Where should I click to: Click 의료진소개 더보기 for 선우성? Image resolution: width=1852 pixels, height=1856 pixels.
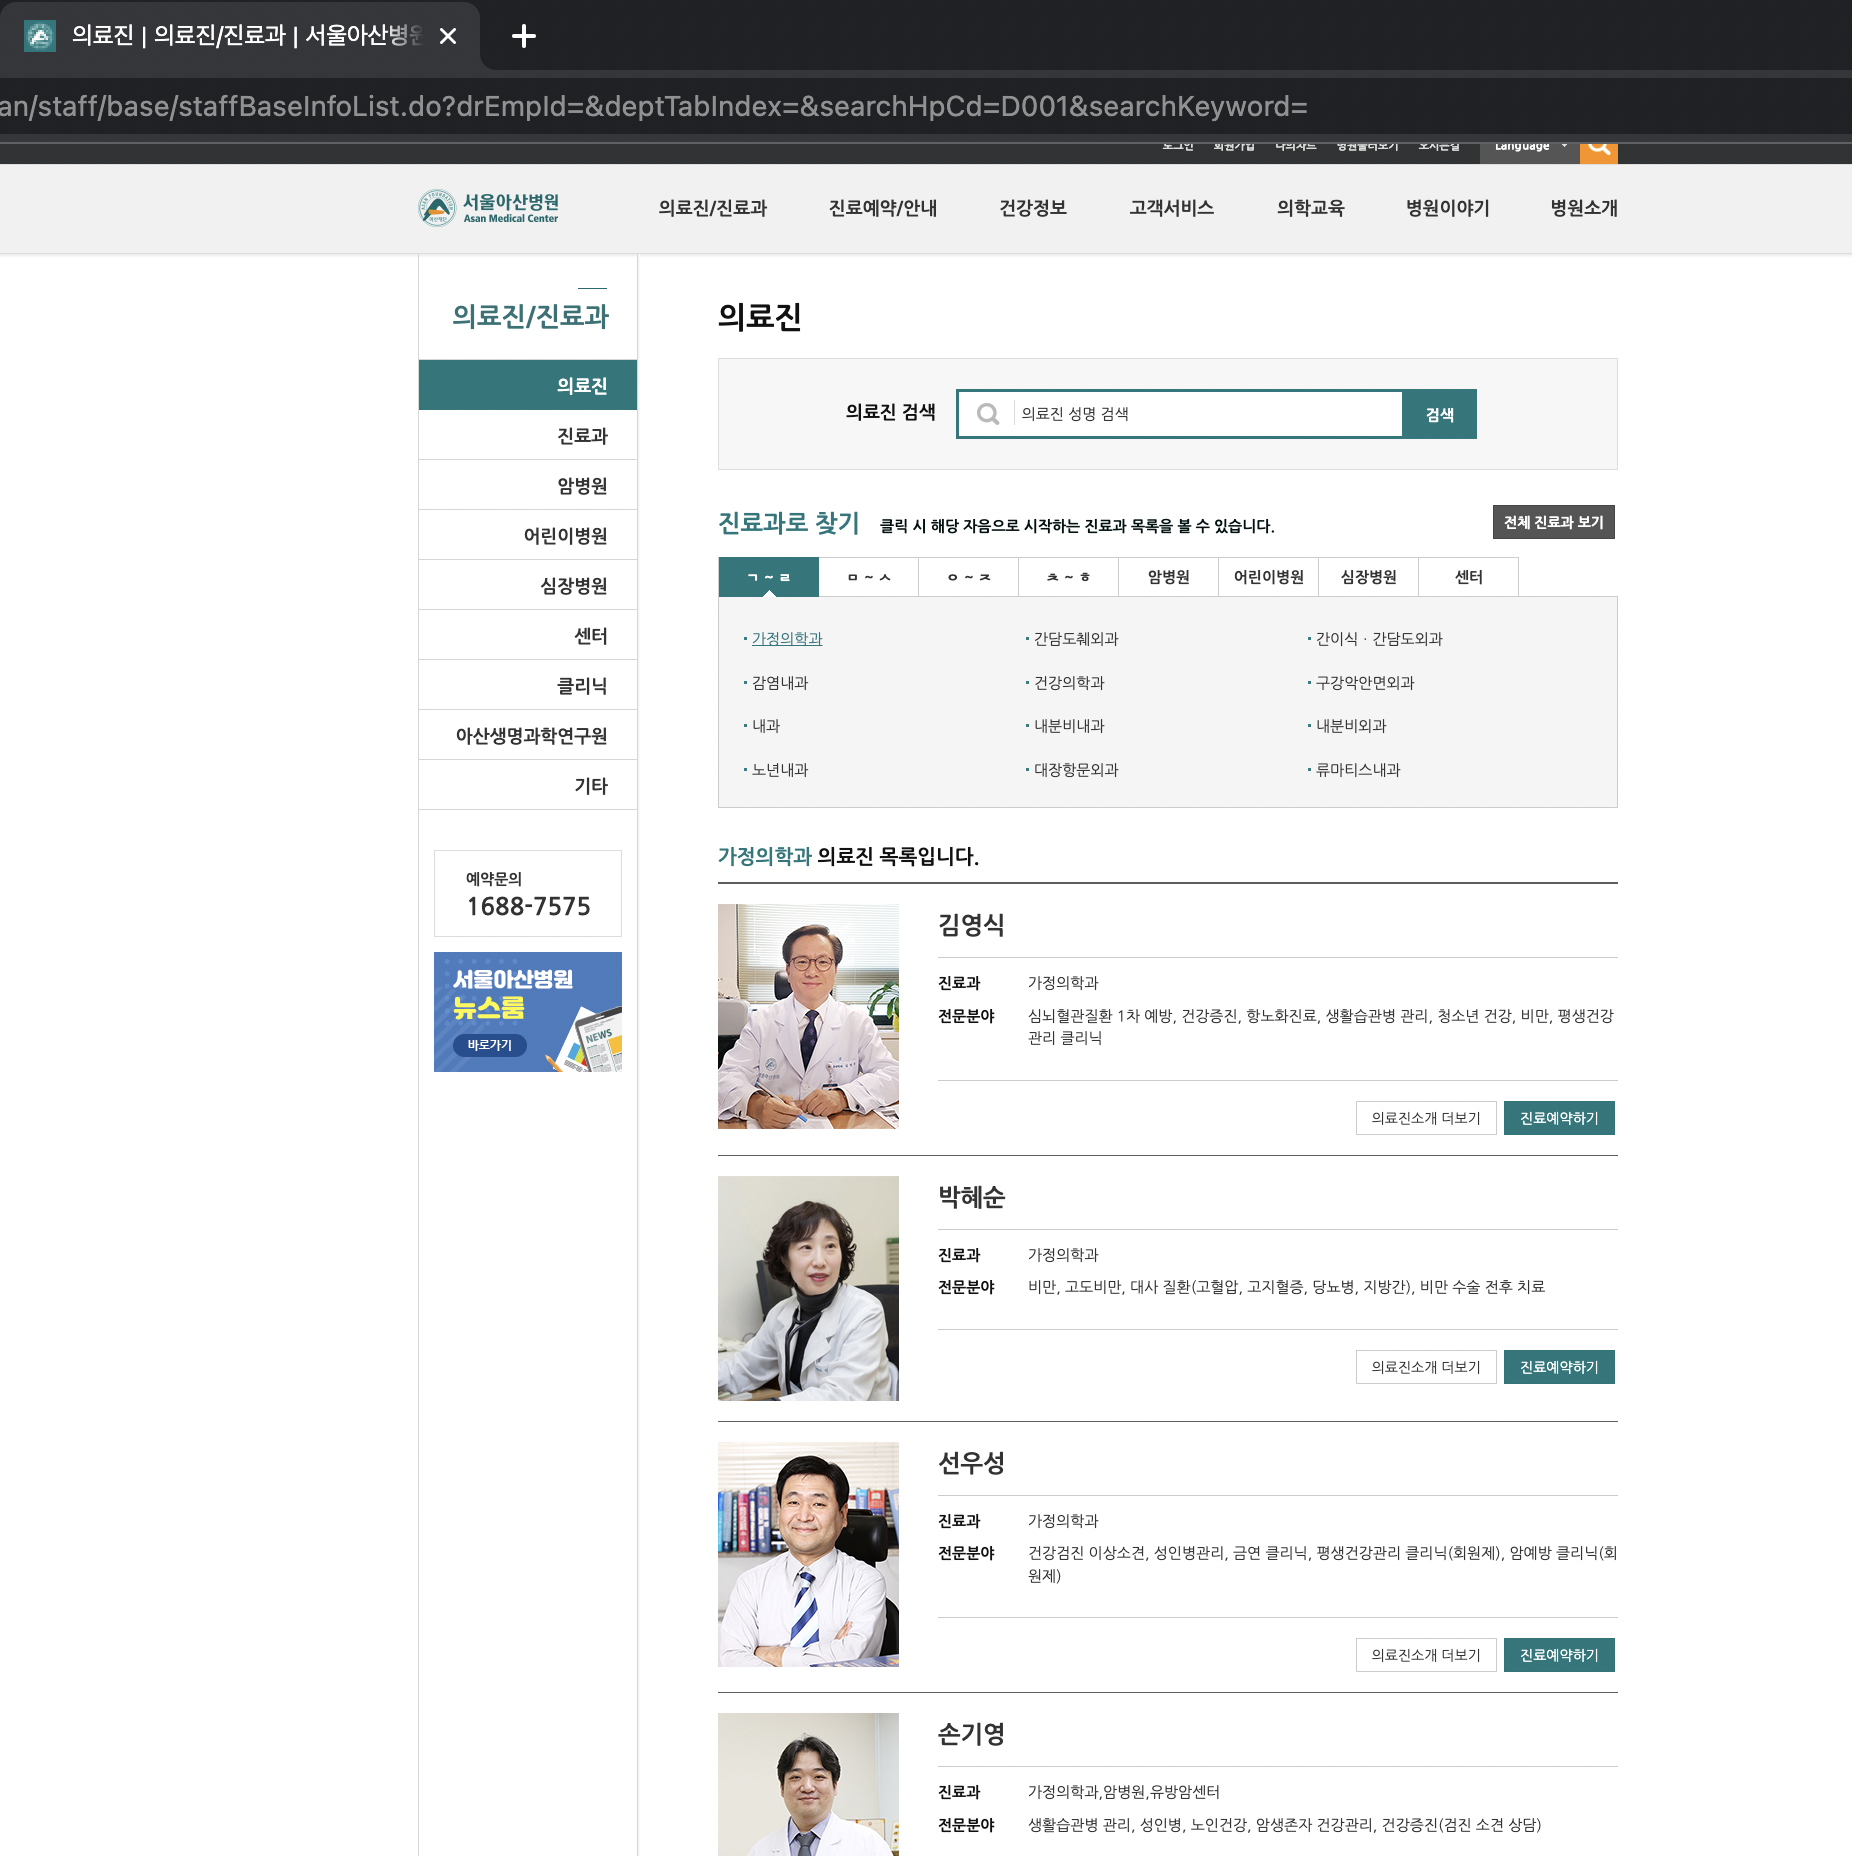(1425, 1655)
